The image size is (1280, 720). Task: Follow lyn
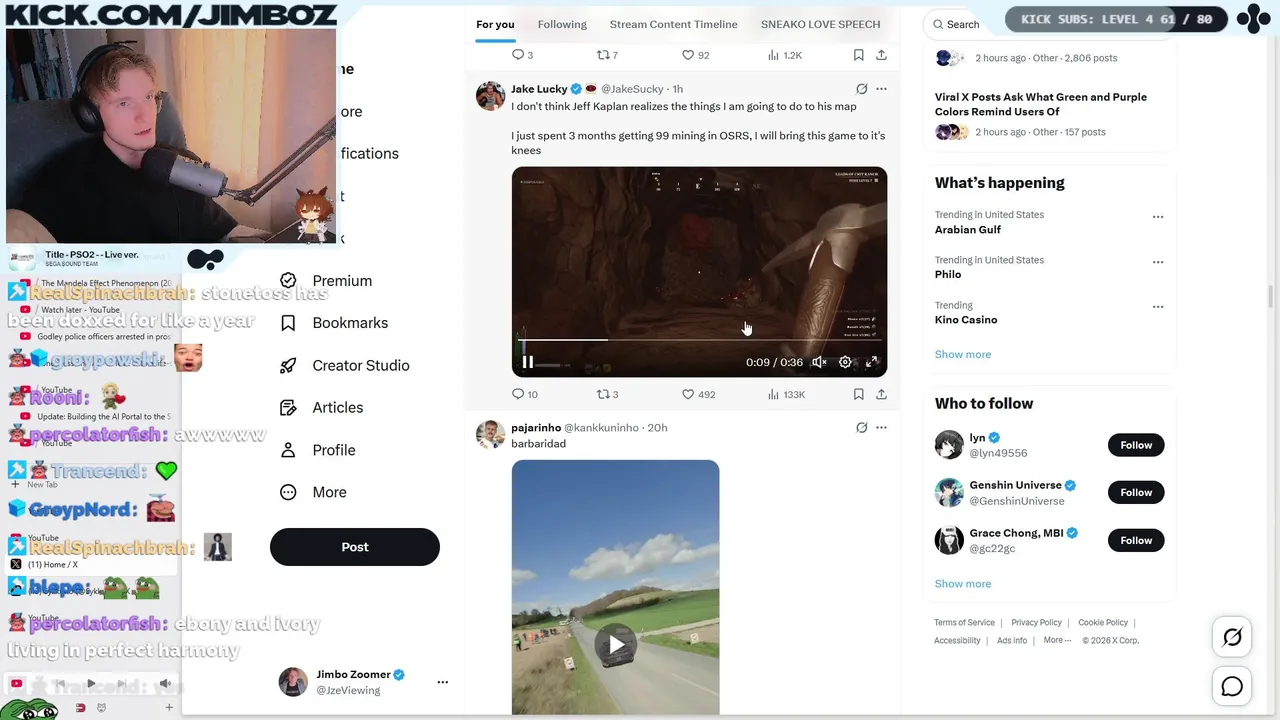tap(1136, 445)
